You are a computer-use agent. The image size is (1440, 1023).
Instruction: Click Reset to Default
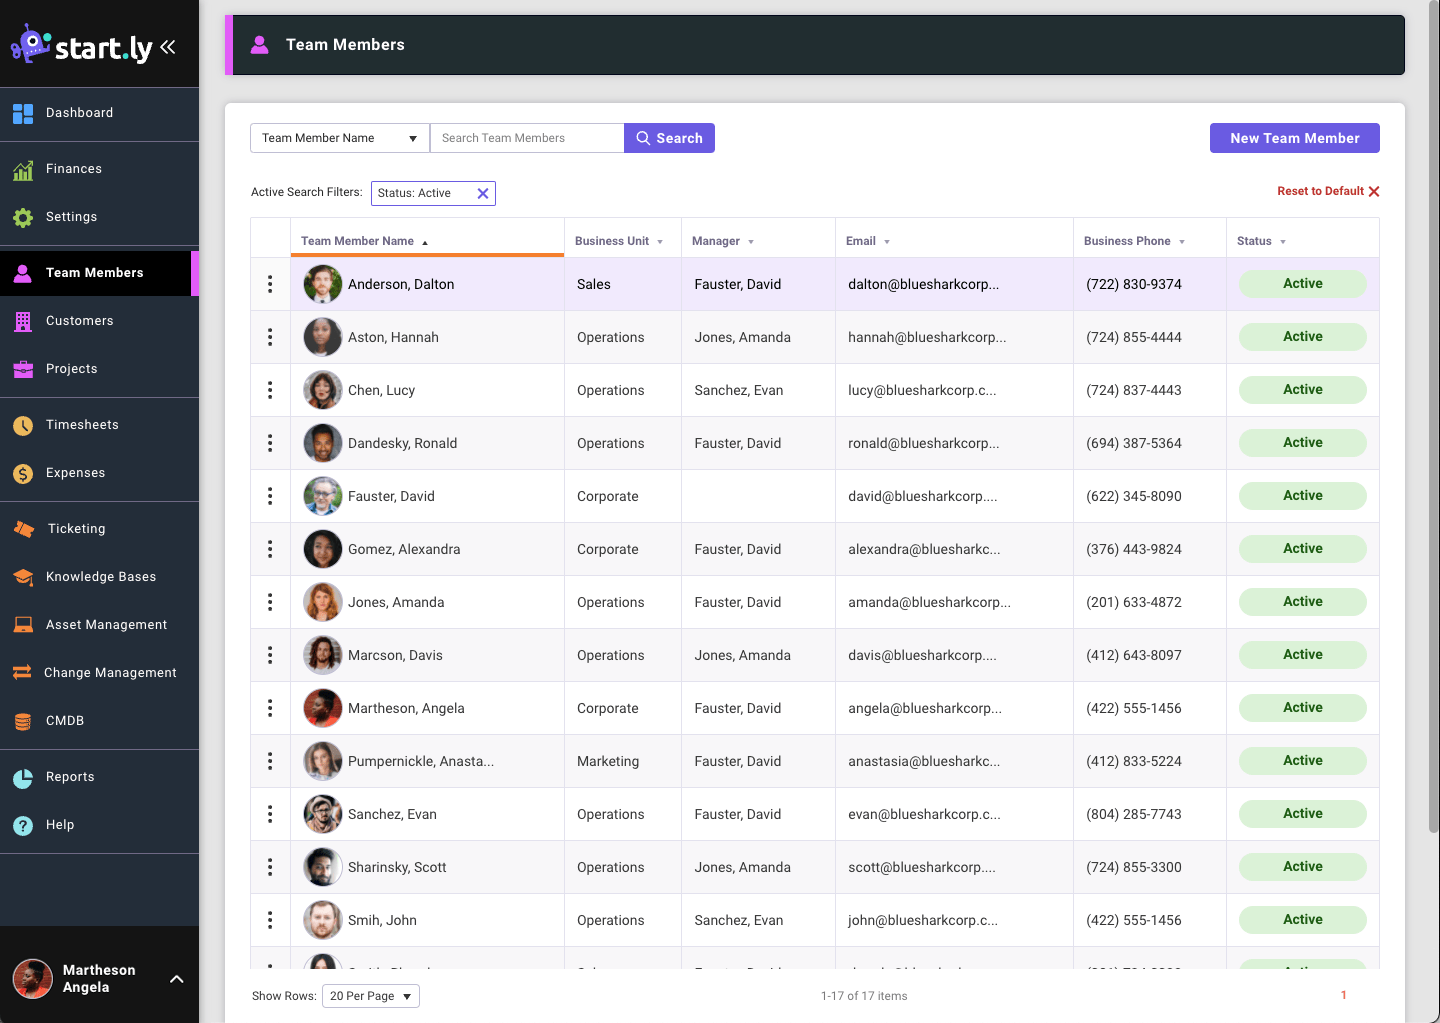click(x=1320, y=191)
